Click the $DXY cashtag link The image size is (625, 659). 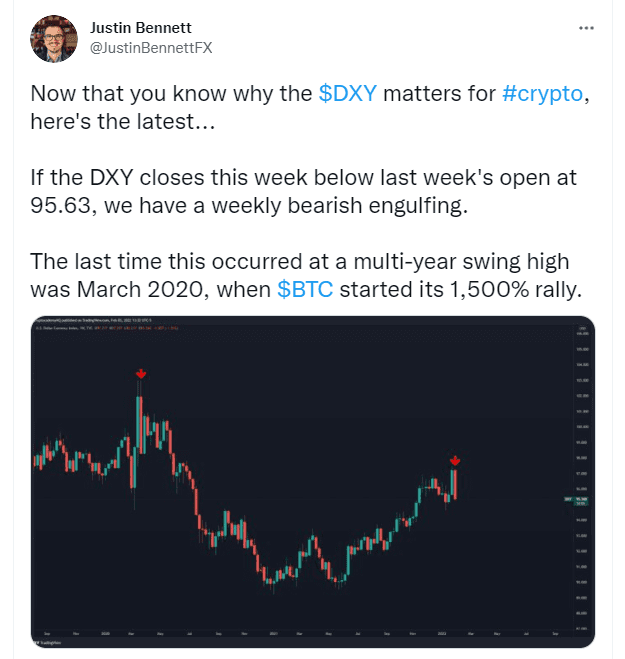[347, 94]
